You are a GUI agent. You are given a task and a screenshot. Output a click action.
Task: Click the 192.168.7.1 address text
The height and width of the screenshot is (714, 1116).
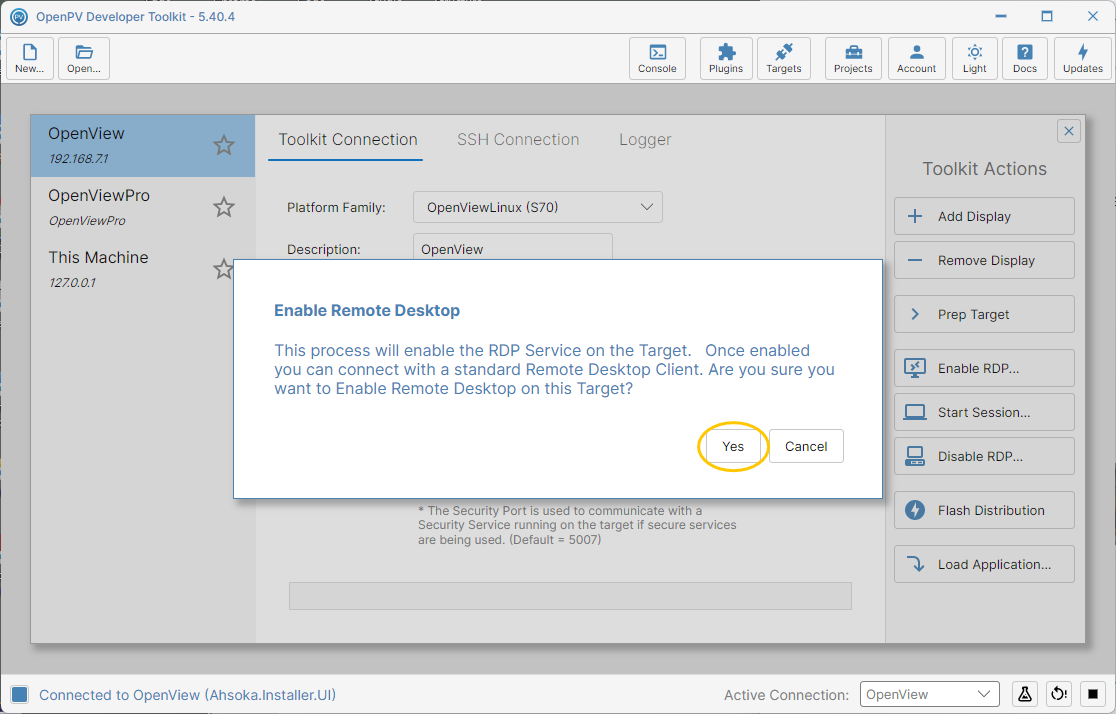coord(78,159)
